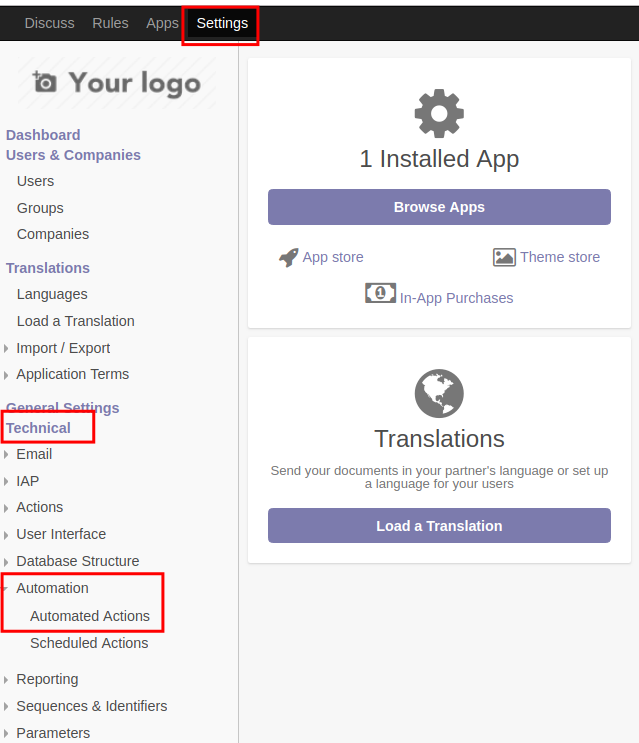Image resolution: width=639 pixels, height=743 pixels.
Task: Switch to the Apps menu
Action: pos(162,23)
